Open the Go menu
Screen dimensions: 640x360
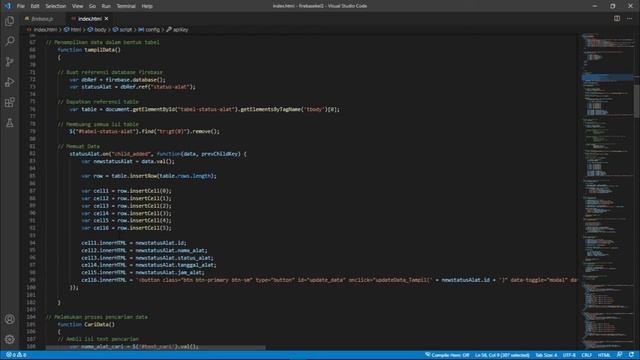92,6
